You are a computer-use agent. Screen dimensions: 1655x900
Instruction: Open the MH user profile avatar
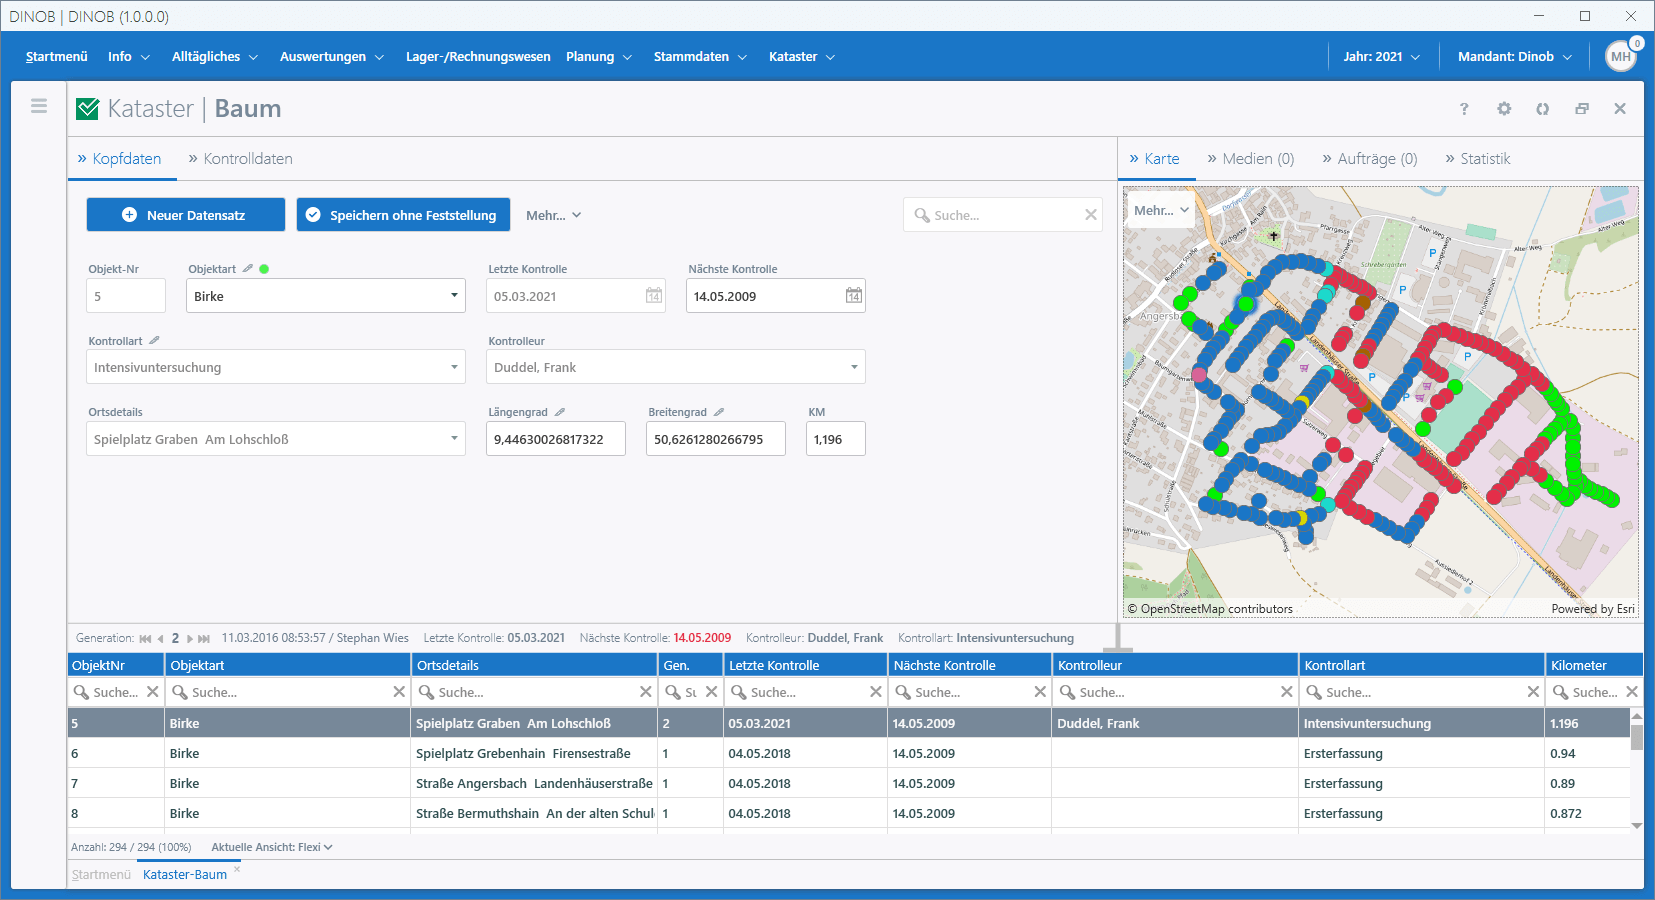(1621, 57)
